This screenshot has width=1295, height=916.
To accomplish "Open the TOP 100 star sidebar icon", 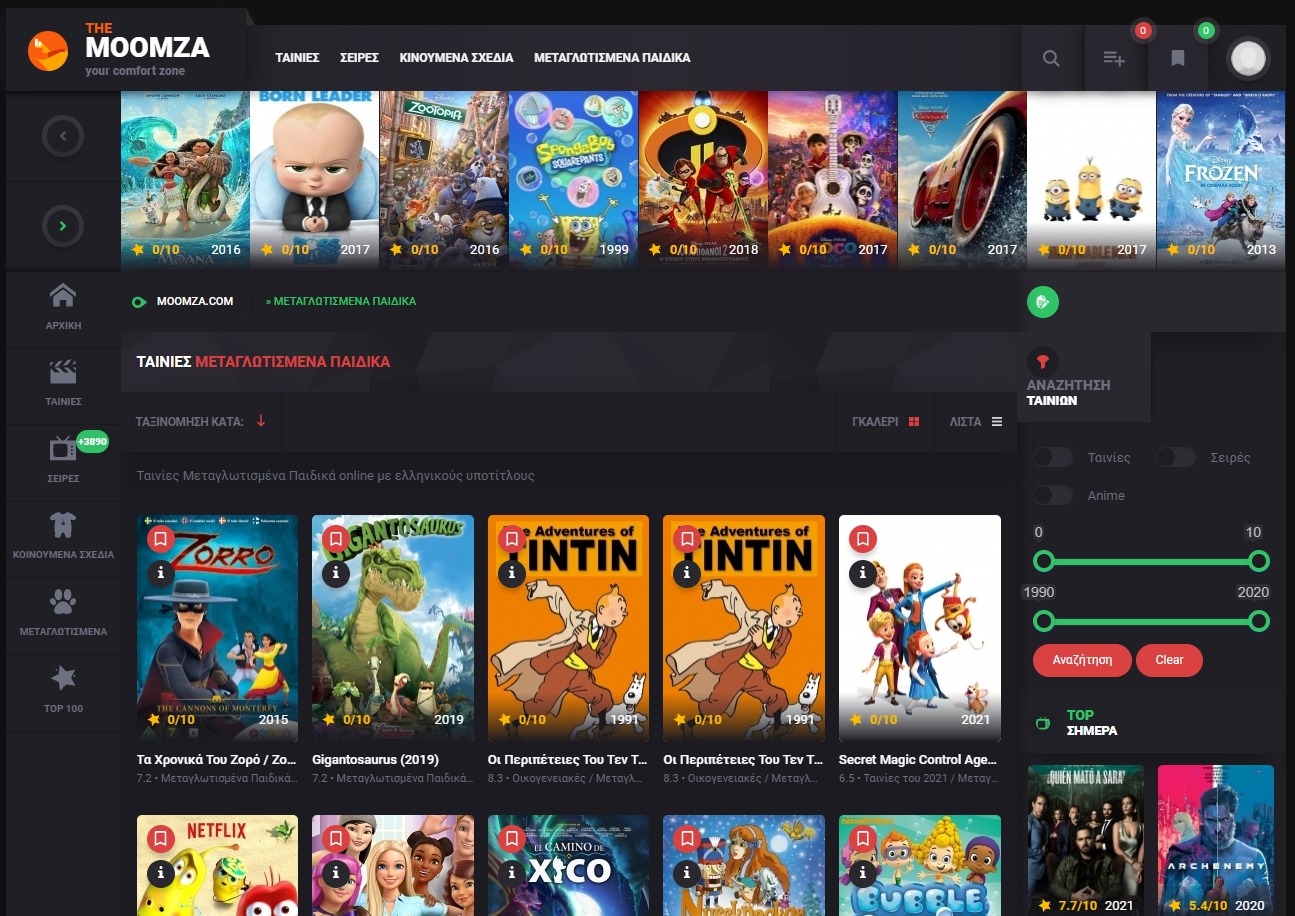I will pyautogui.click(x=63, y=689).
